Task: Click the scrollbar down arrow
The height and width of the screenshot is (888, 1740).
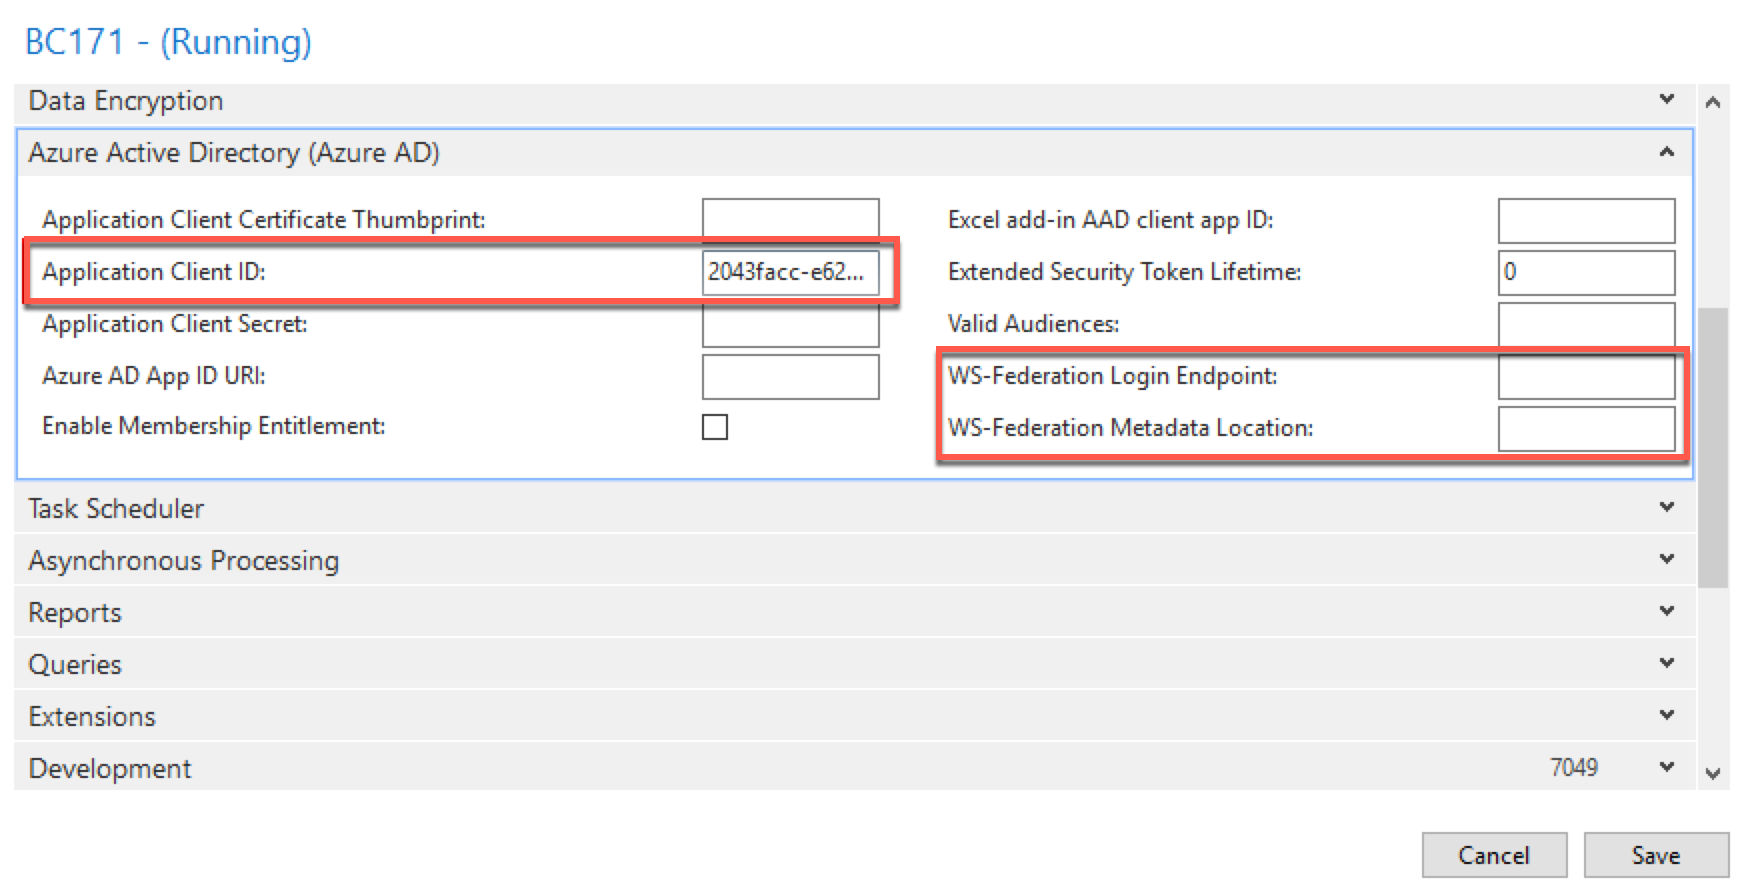Action: pos(1713,773)
